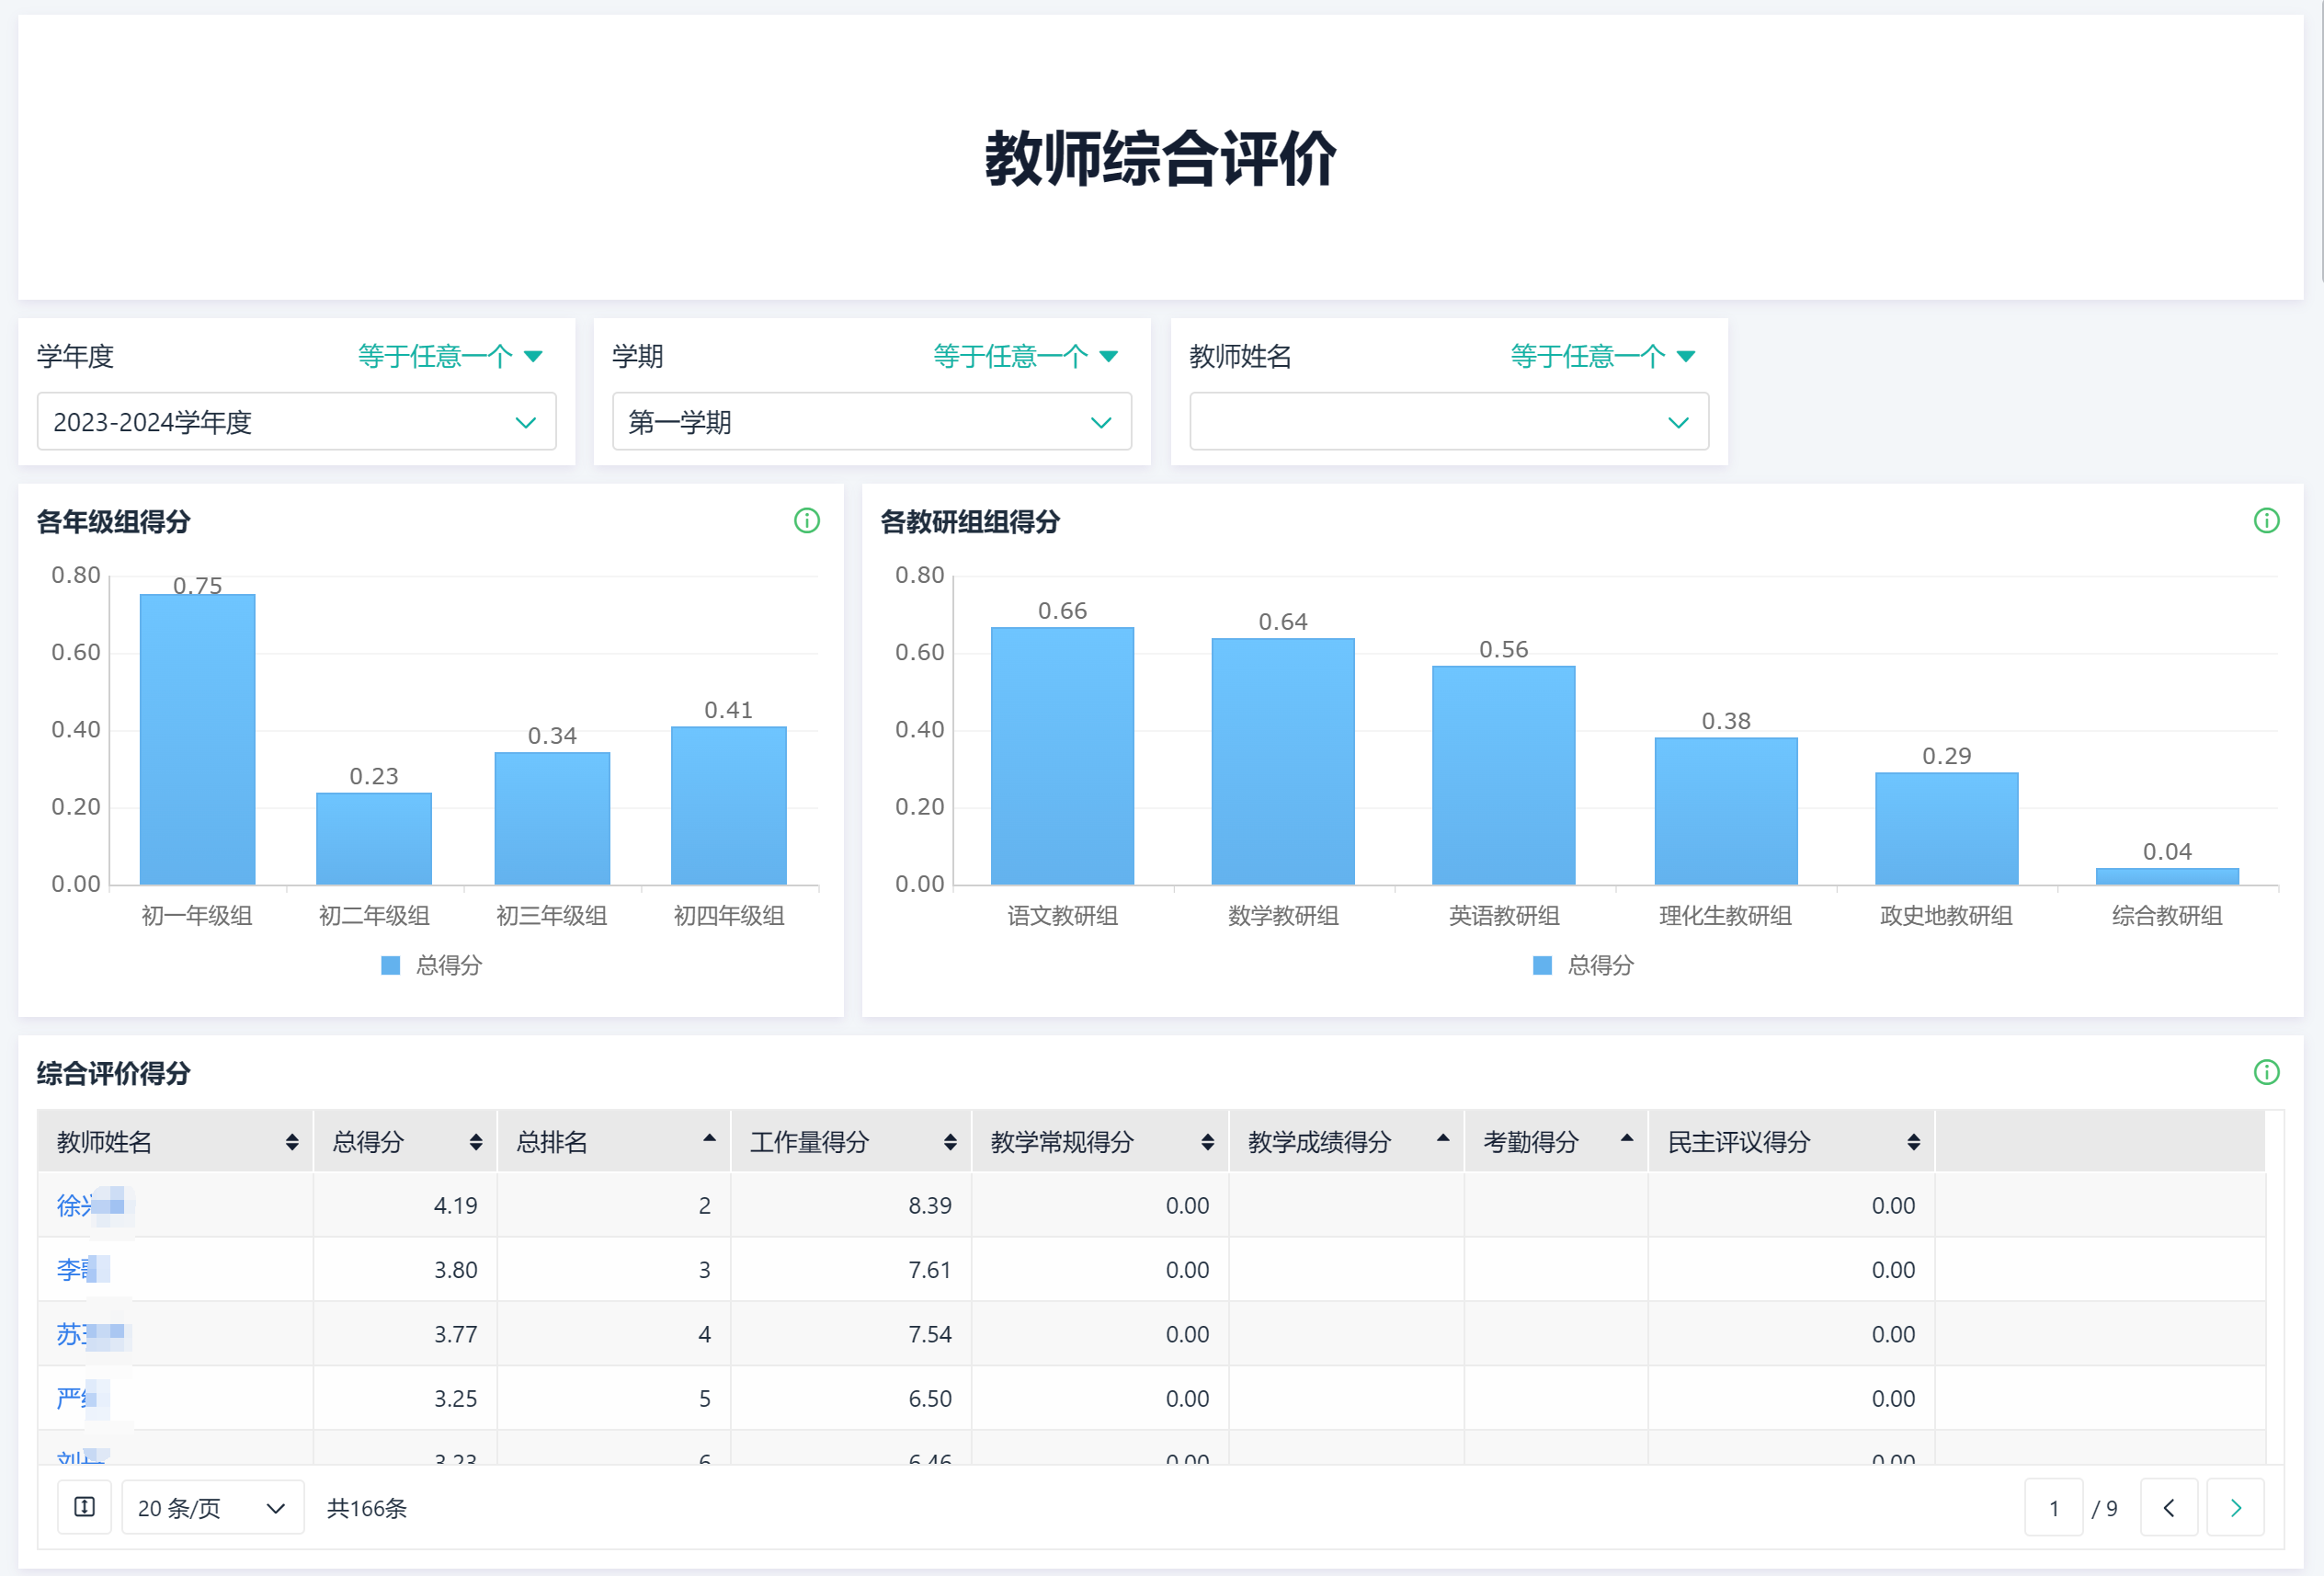Click the 共166条 total count text
This screenshot has width=2324, height=1576.
367,1508
